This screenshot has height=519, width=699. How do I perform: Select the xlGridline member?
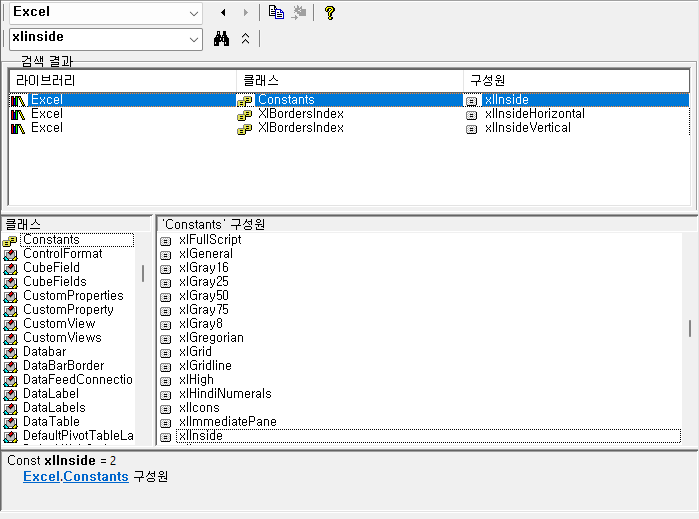pyautogui.click(x=205, y=366)
